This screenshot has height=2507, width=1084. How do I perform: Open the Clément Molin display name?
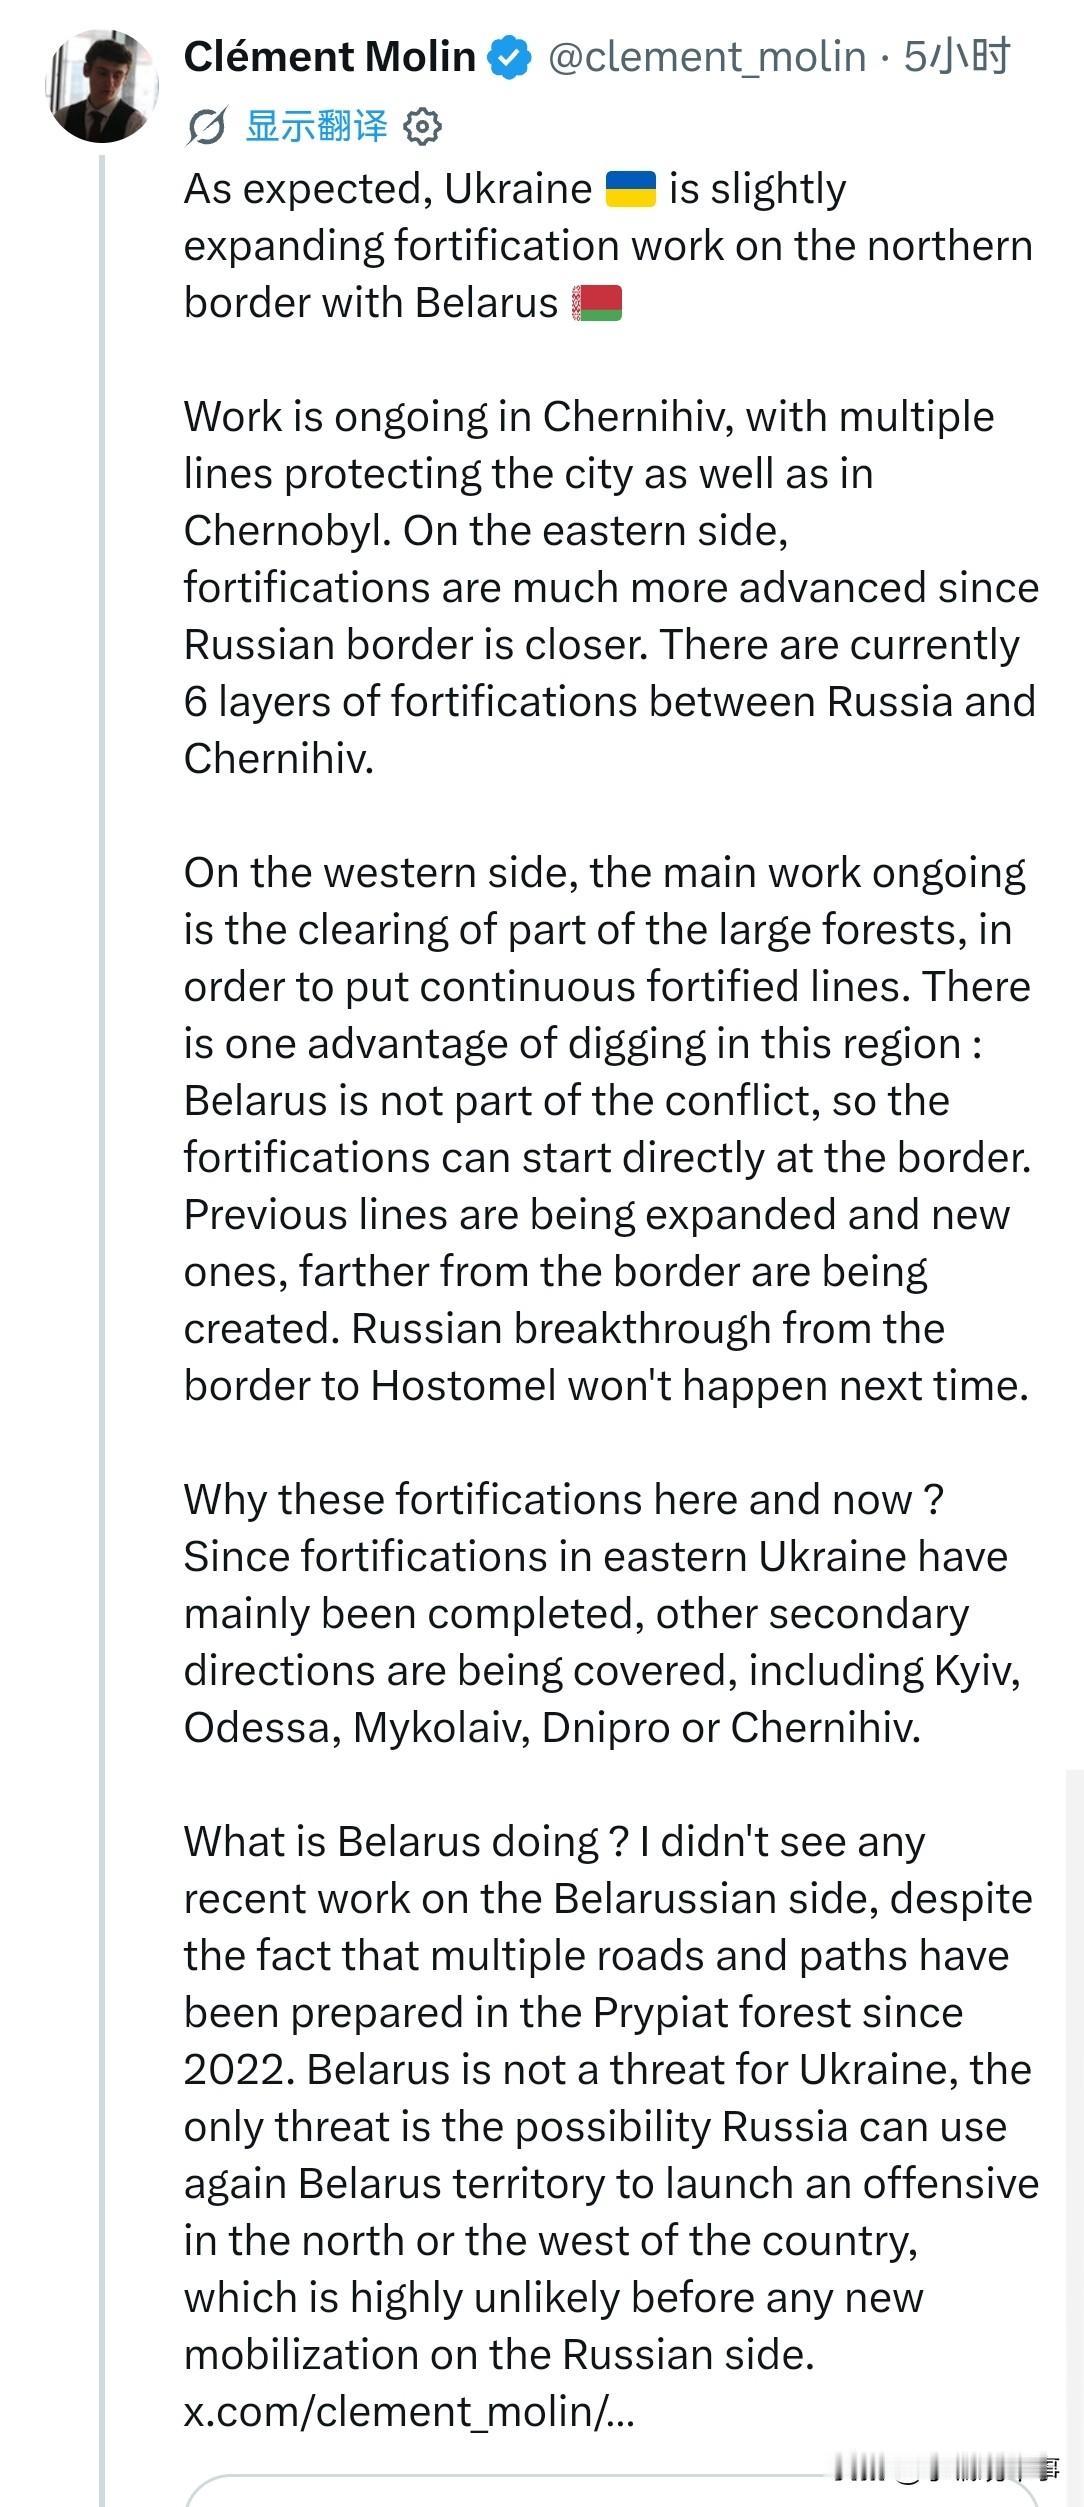[x=330, y=57]
